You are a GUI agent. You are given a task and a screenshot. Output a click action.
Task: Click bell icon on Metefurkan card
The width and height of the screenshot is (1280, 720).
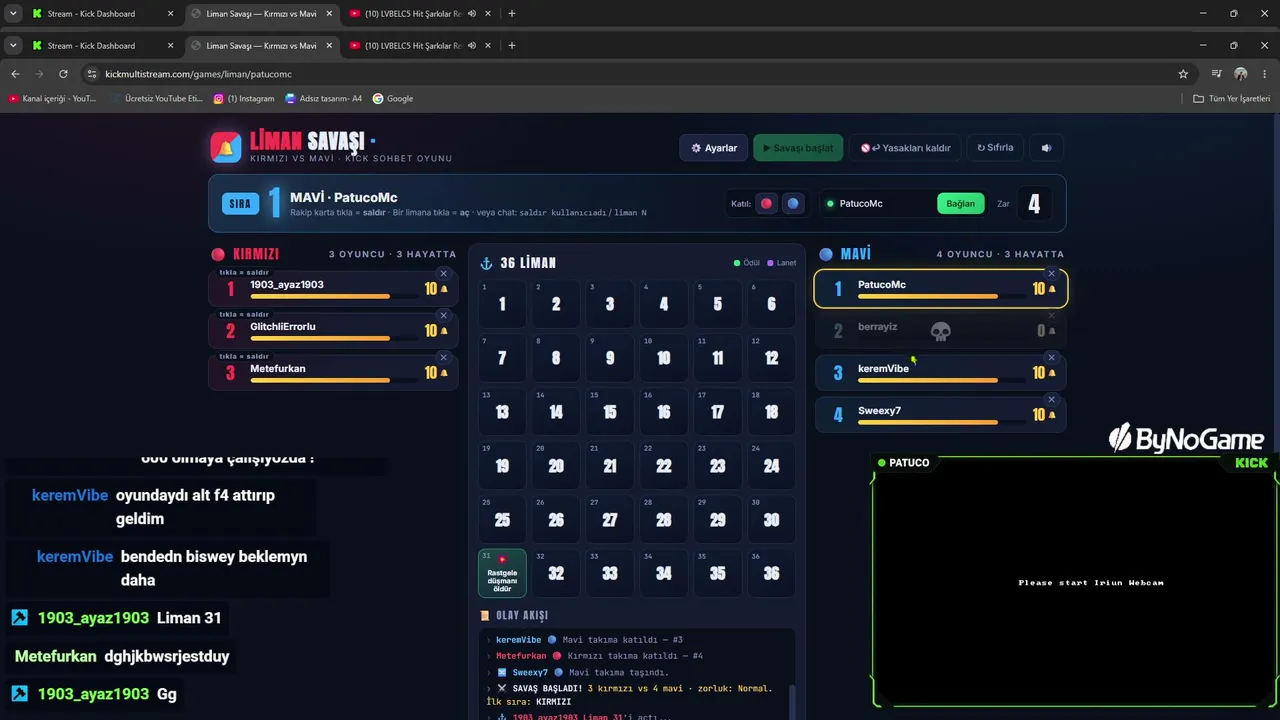pos(444,373)
